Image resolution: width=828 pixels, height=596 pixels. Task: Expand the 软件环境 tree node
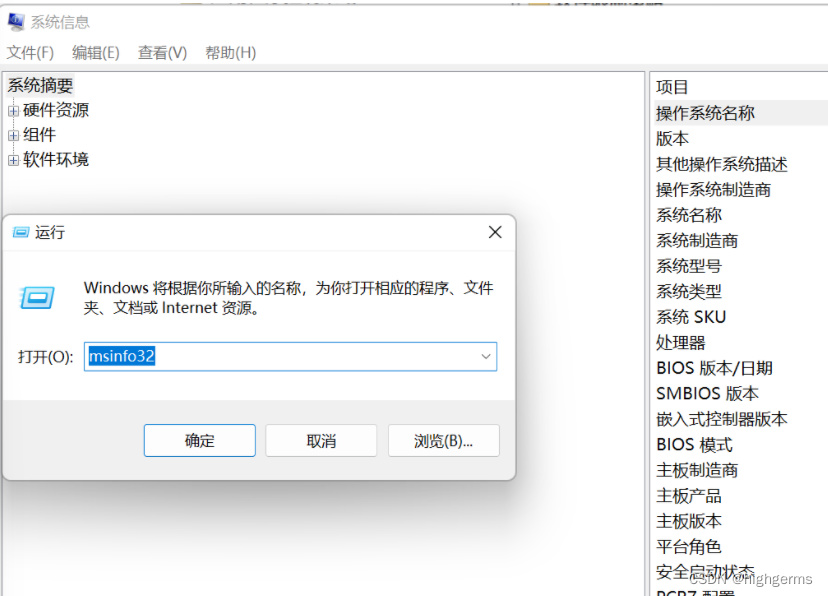pos(13,160)
